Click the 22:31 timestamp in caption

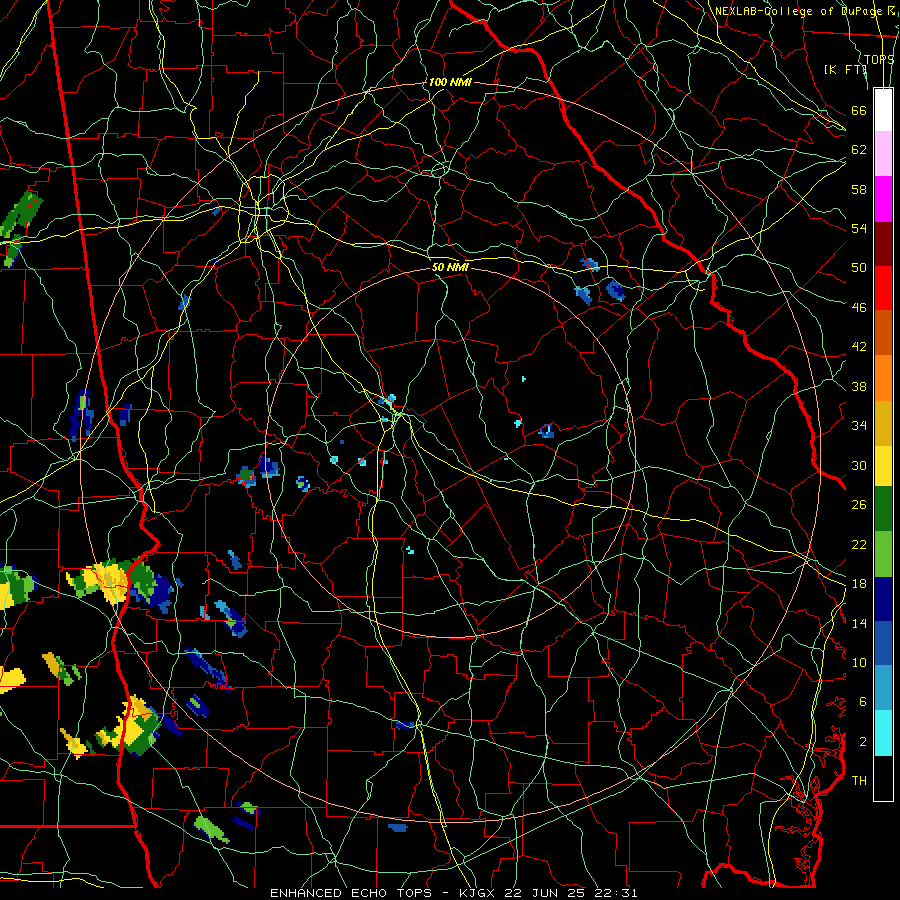[x=619, y=893]
